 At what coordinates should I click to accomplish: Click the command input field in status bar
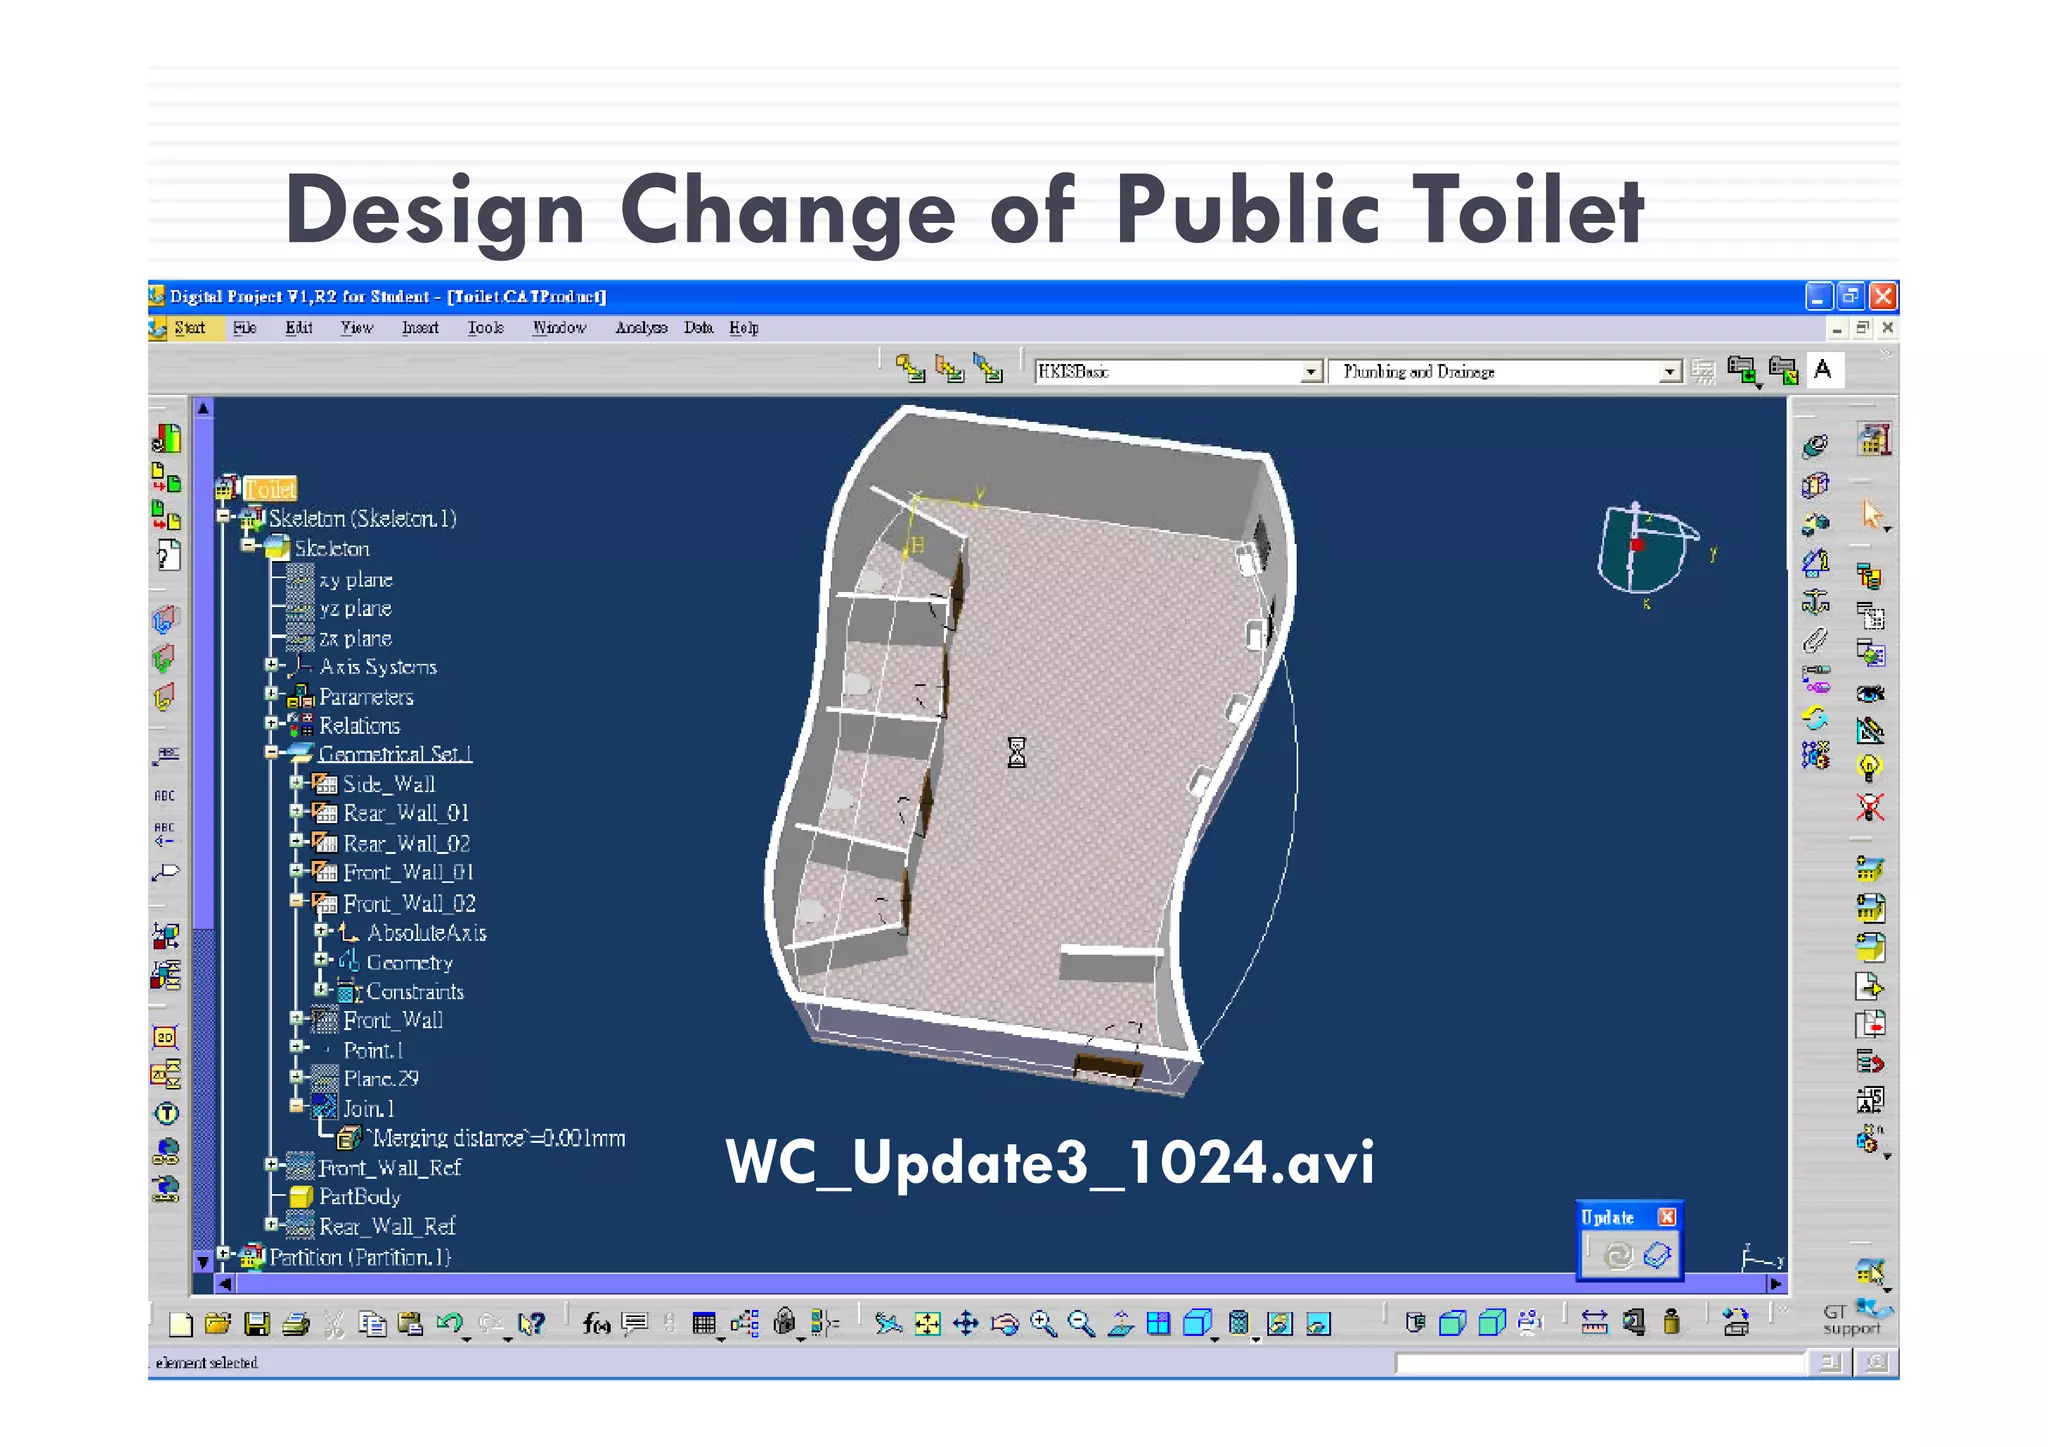click(1600, 1363)
